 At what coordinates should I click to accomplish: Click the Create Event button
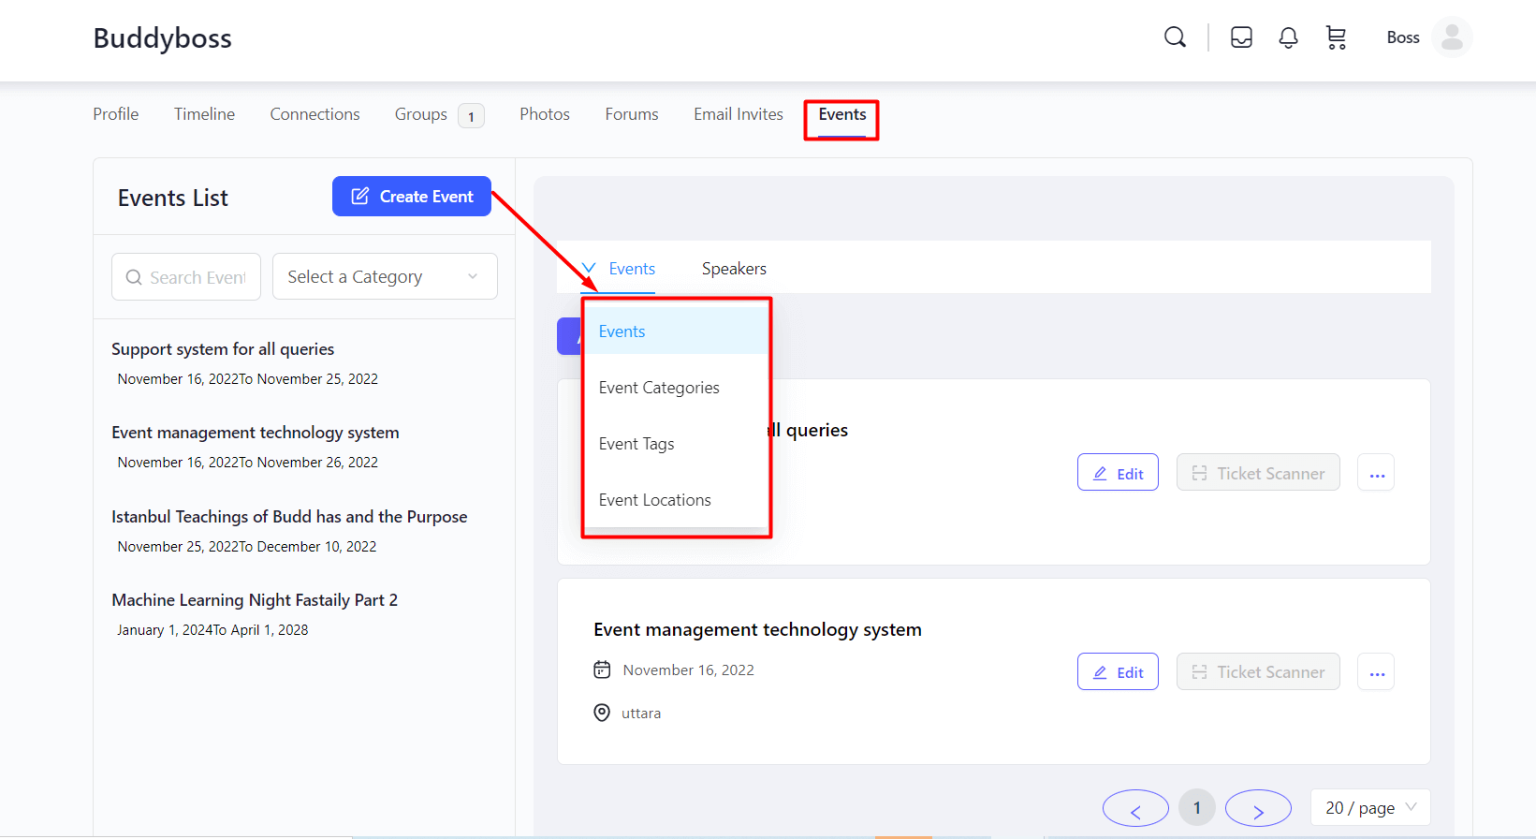[x=411, y=196]
